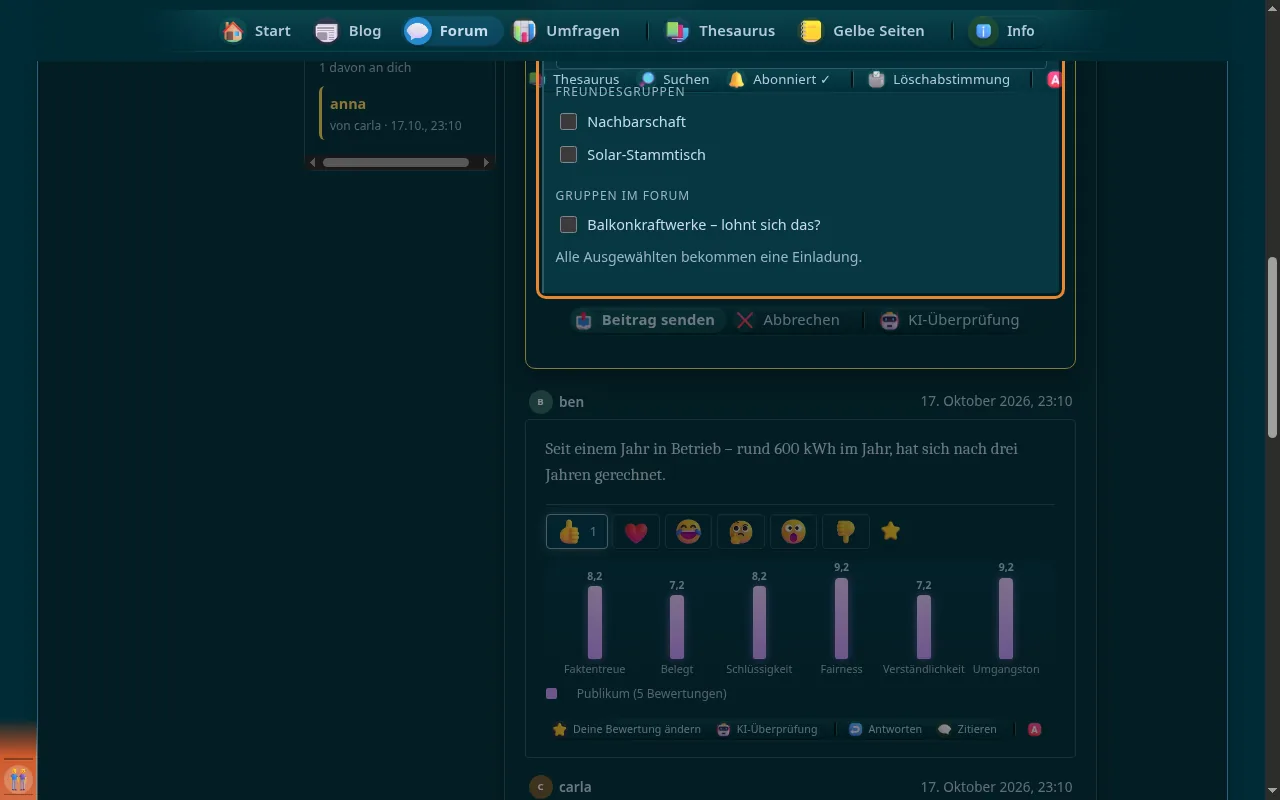Click the Beitrag senden button
The height and width of the screenshot is (800, 1280).
pyautogui.click(x=645, y=320)
